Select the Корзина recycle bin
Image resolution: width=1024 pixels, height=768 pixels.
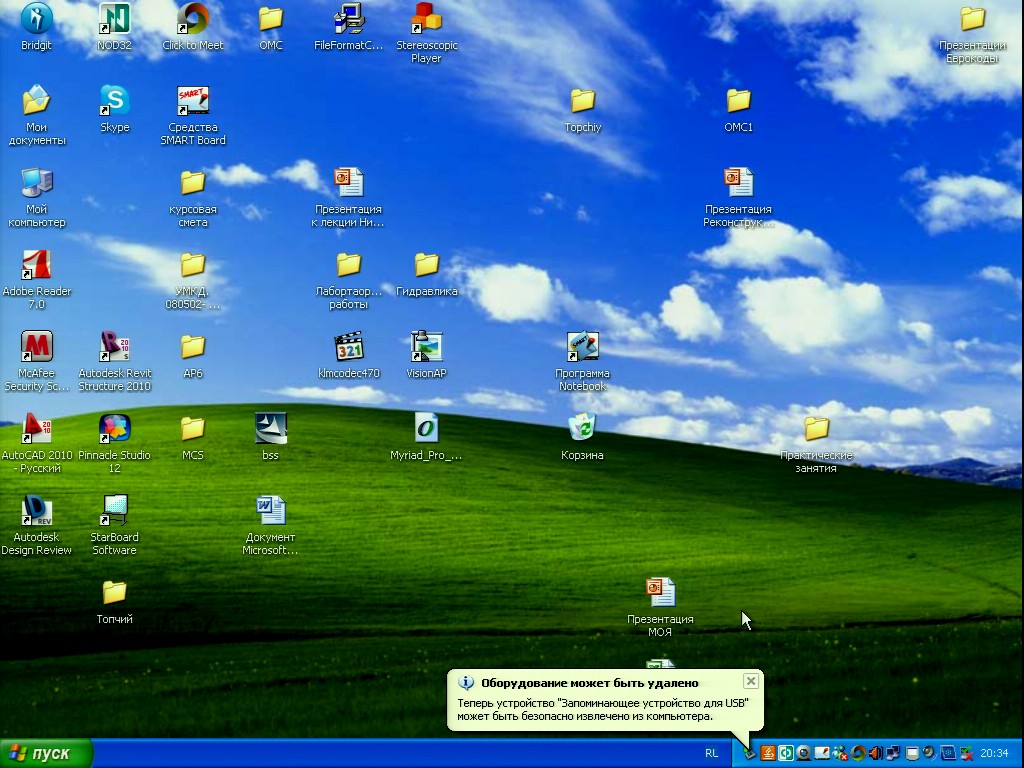(583, 436)
